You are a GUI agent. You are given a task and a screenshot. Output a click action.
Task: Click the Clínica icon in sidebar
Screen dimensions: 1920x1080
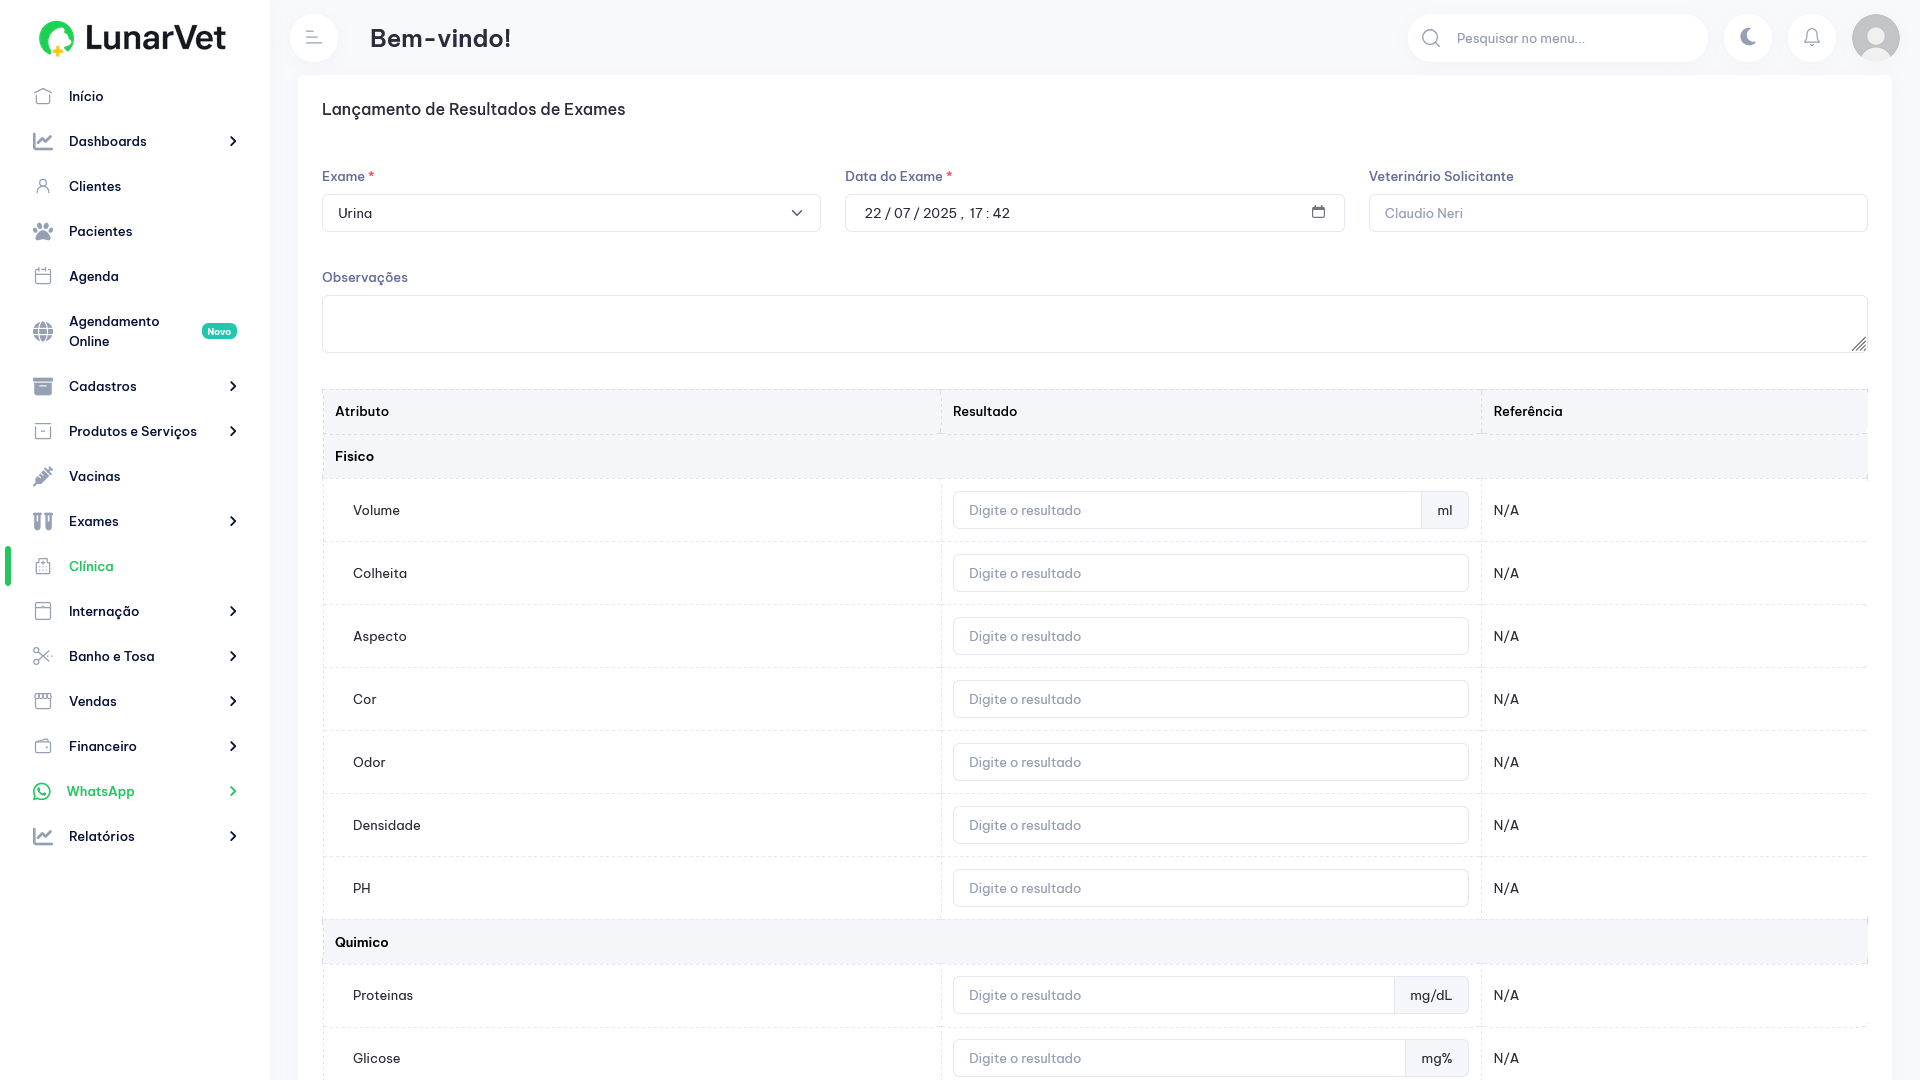click(x=43, y=566)
